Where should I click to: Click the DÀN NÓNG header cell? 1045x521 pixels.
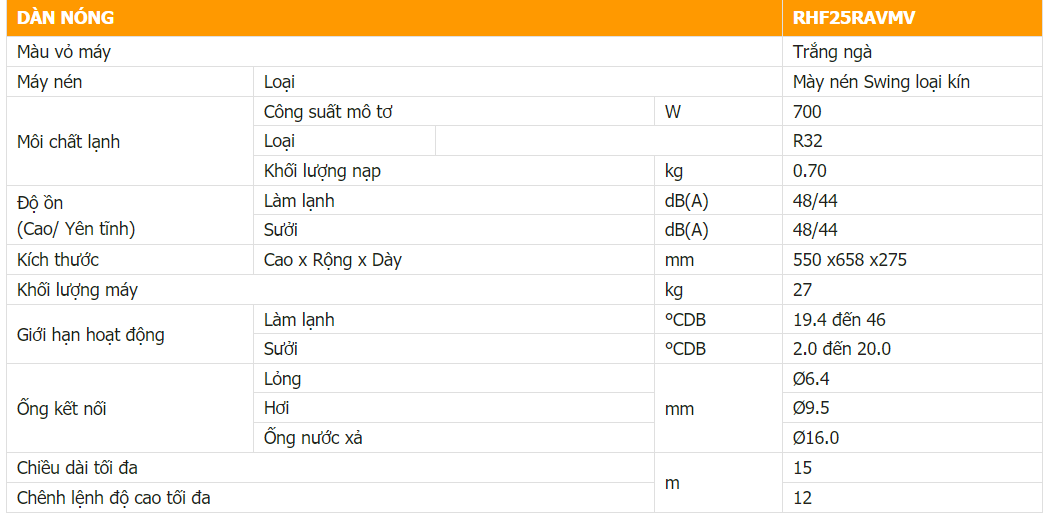tap(66, 18)
